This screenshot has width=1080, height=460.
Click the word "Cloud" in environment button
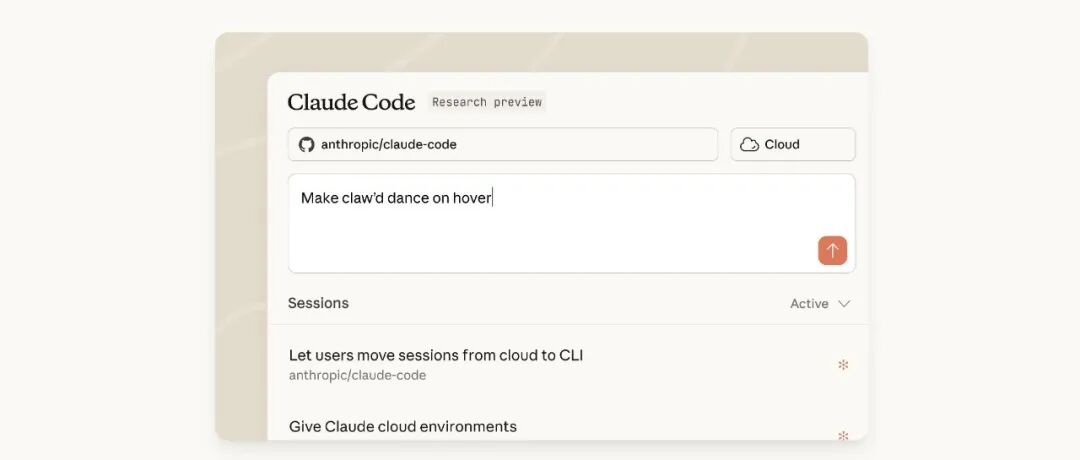point(782,144)
